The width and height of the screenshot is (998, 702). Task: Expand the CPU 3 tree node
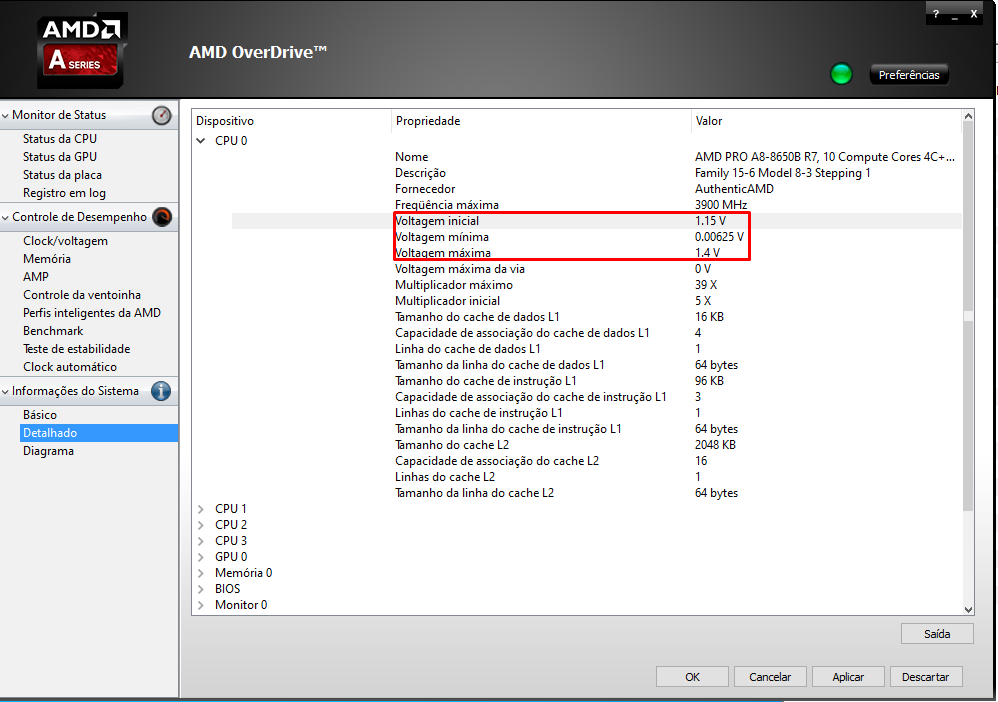[x=201, y=541]
